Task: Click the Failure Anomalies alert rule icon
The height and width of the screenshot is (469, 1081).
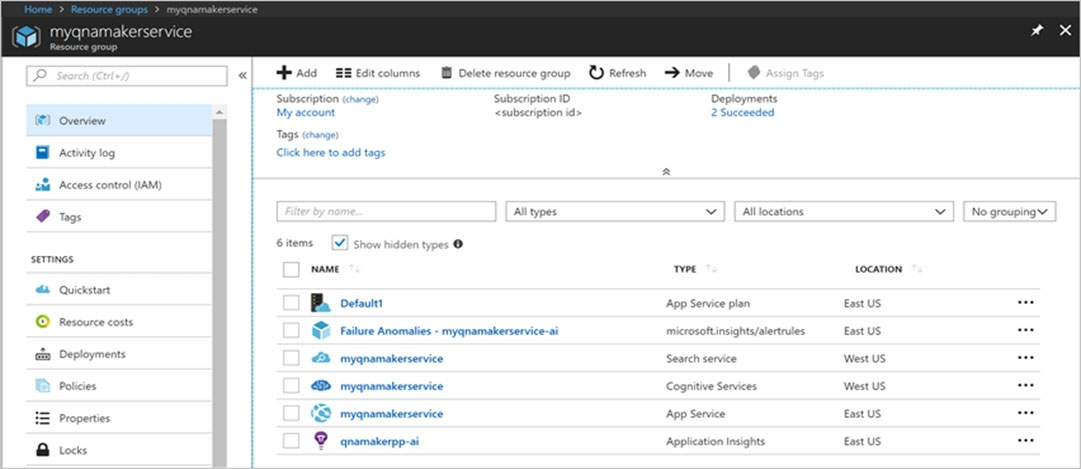Action: 321,330
